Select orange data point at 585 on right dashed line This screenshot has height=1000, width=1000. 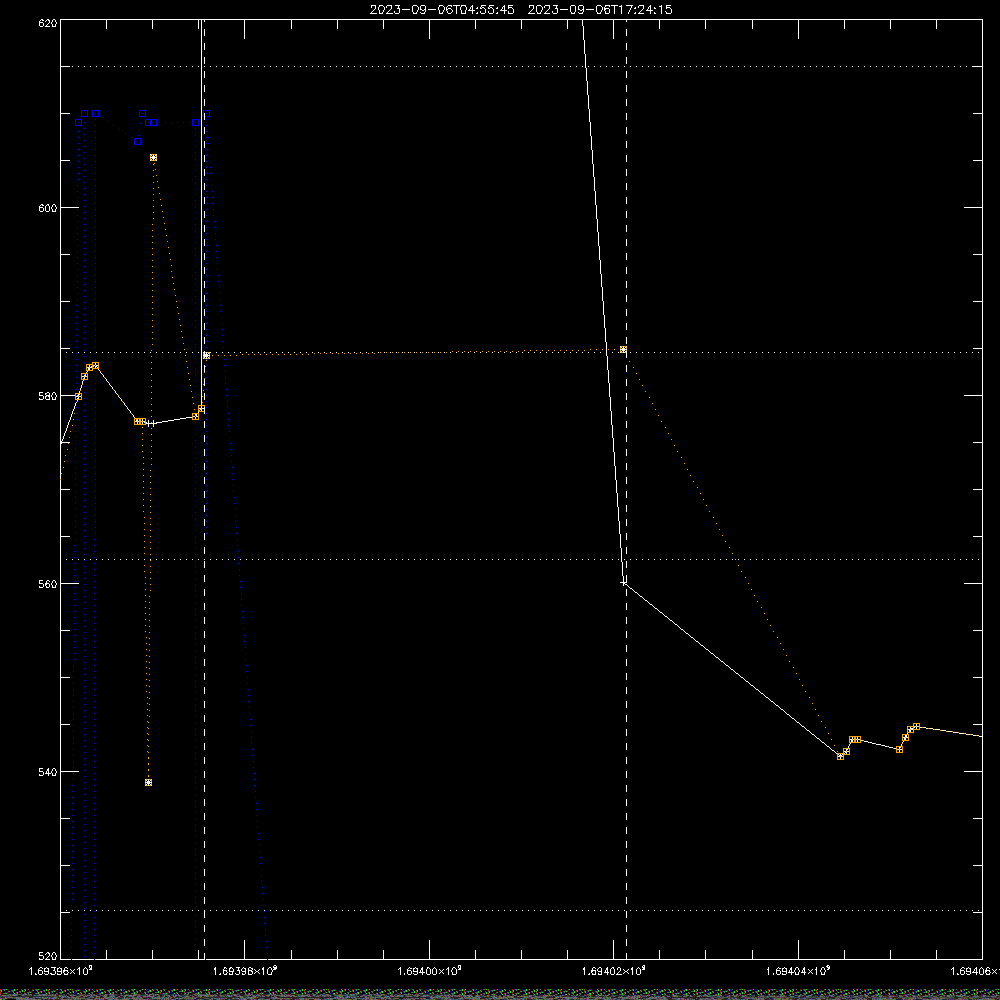(623, 349)
